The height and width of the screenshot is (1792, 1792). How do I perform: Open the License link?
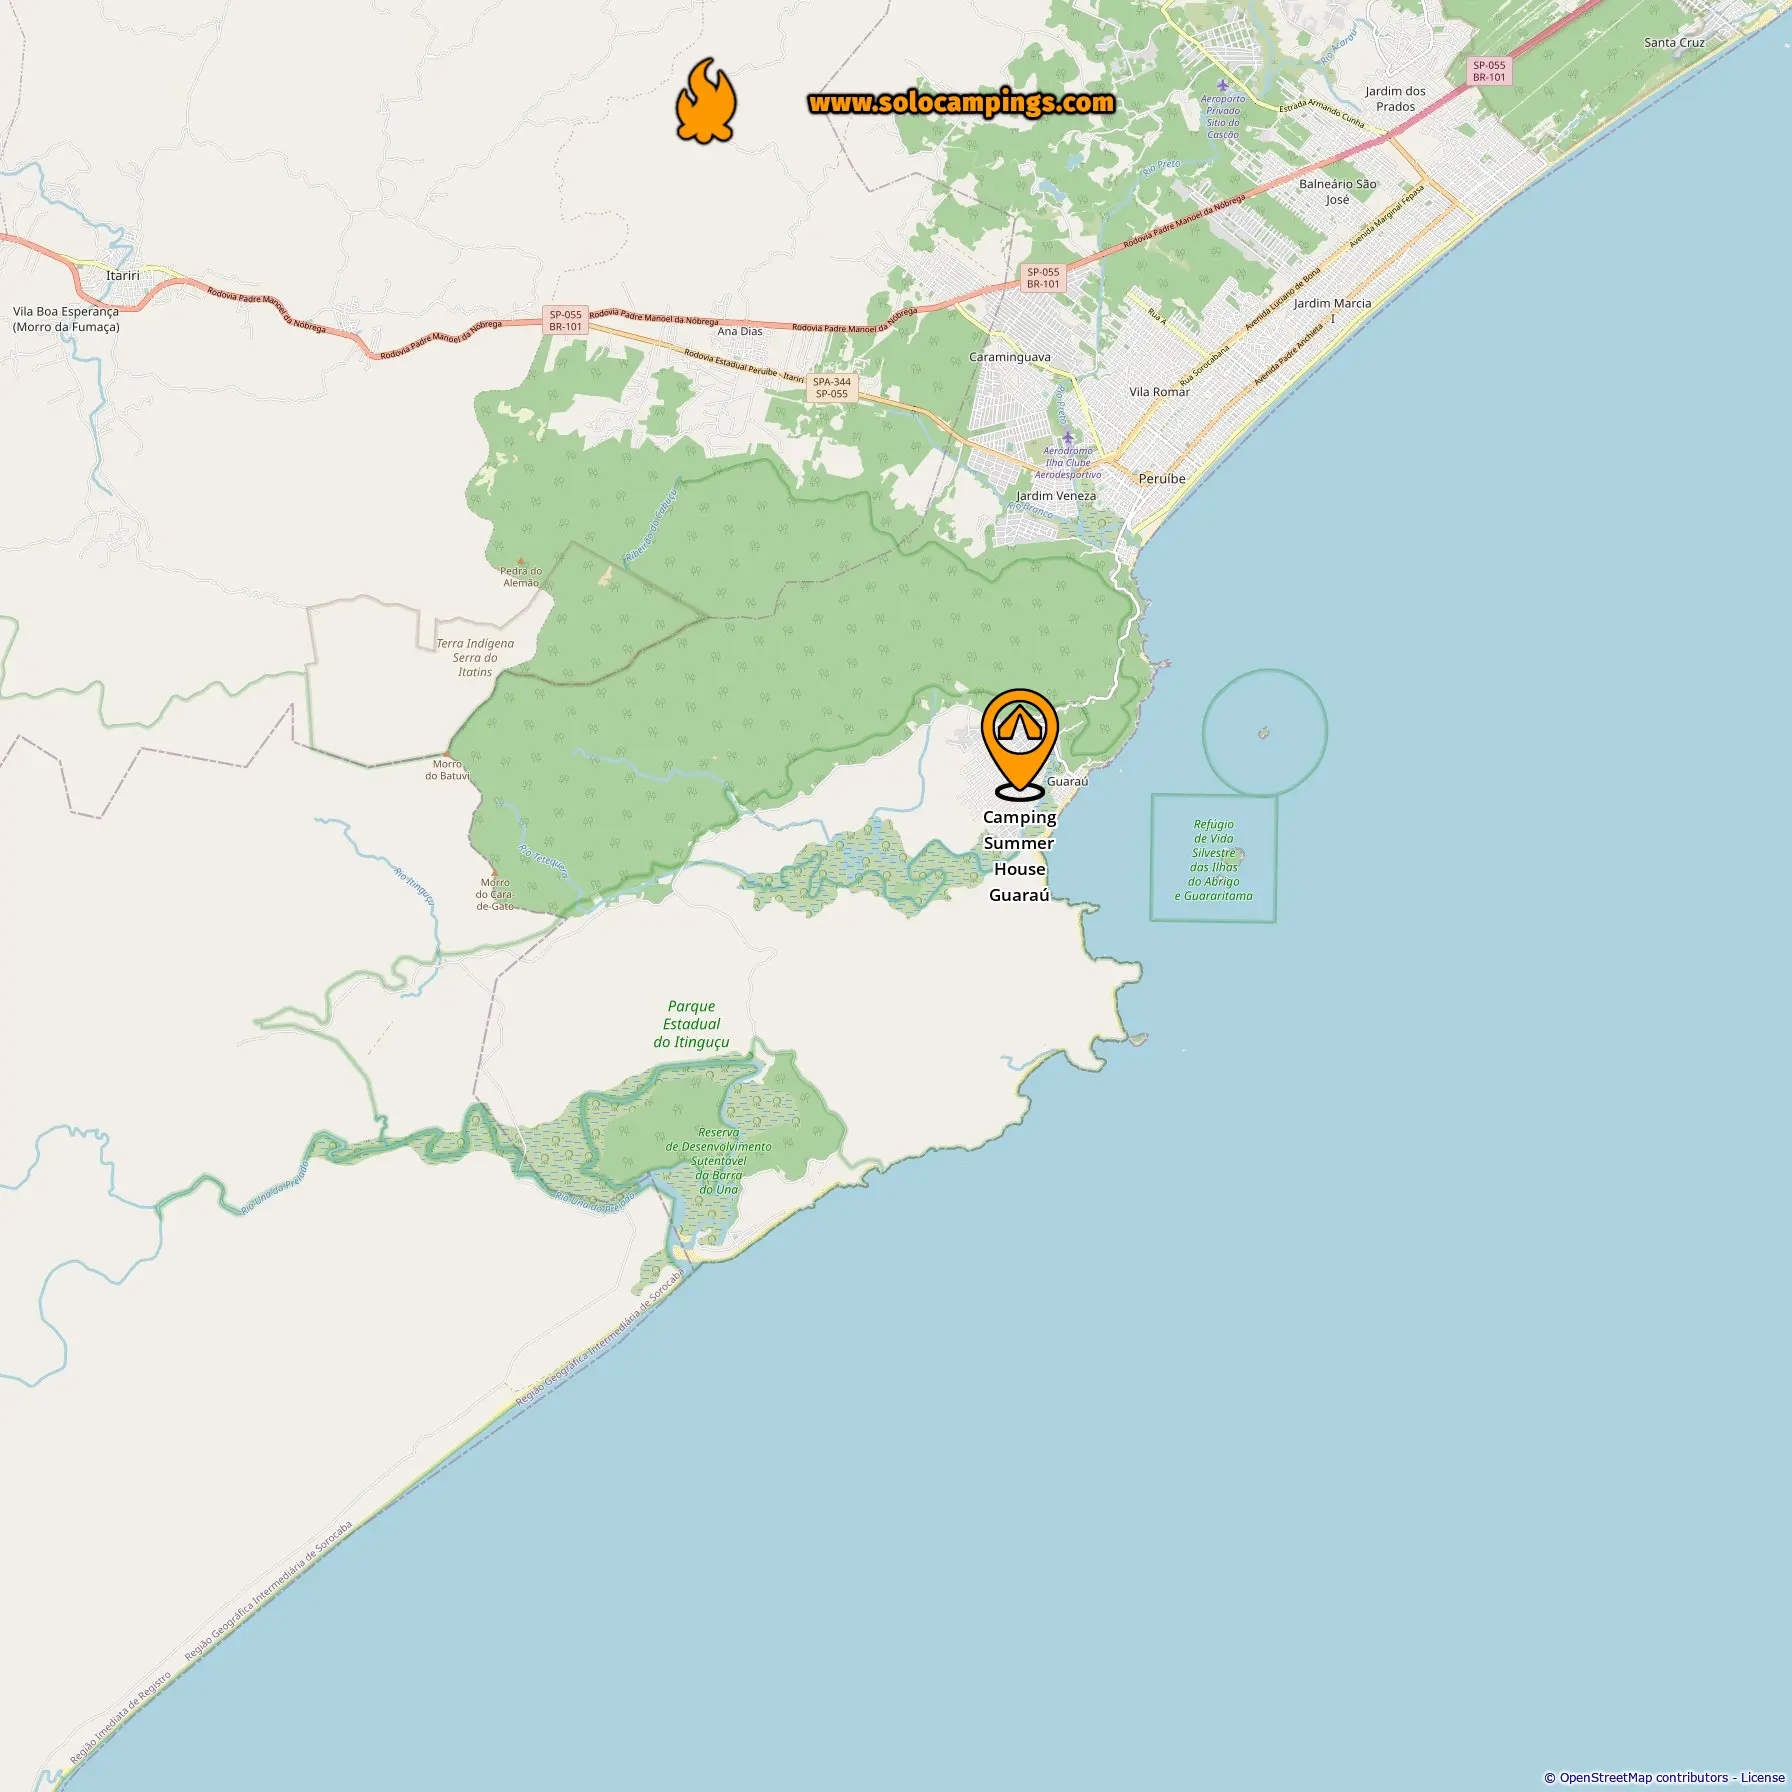(1762, 1777)
